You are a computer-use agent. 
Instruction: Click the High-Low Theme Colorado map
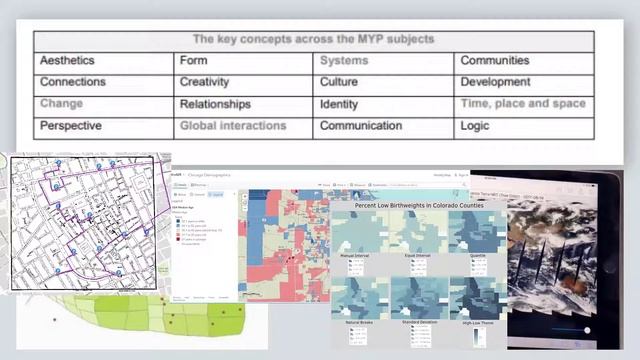pyautogui.click(x=478, y=298)
